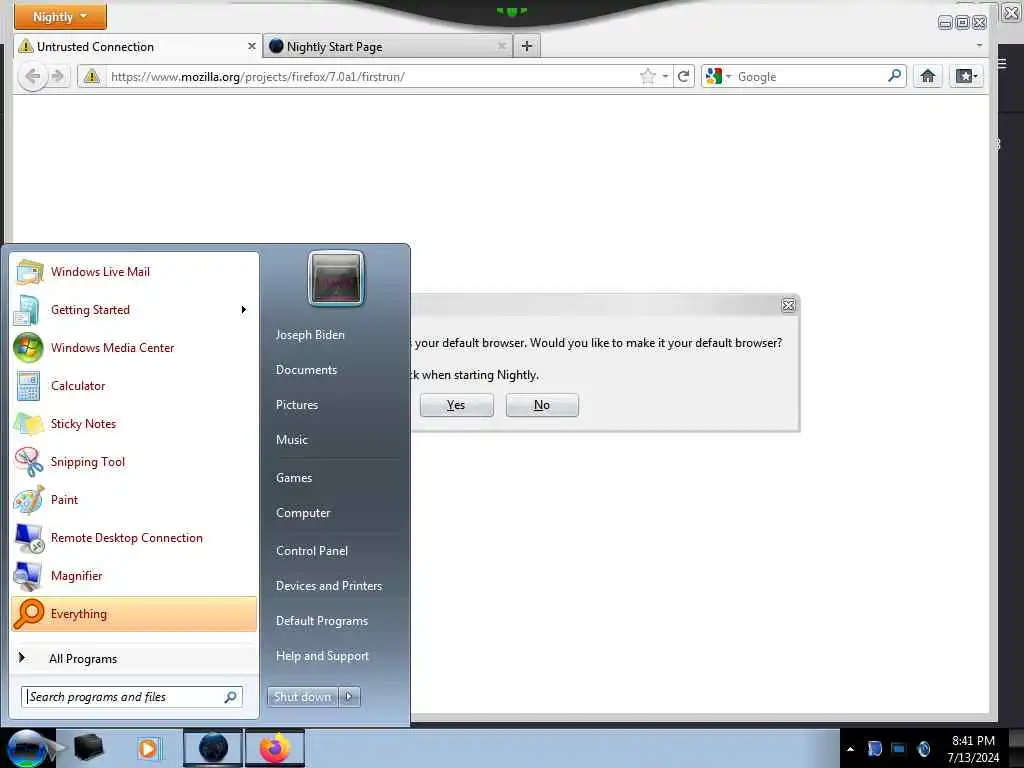Viewport: 1024px width, 768px height.
Task: Expand the Getting Started submenu arrow
Action: click(244, 310)
